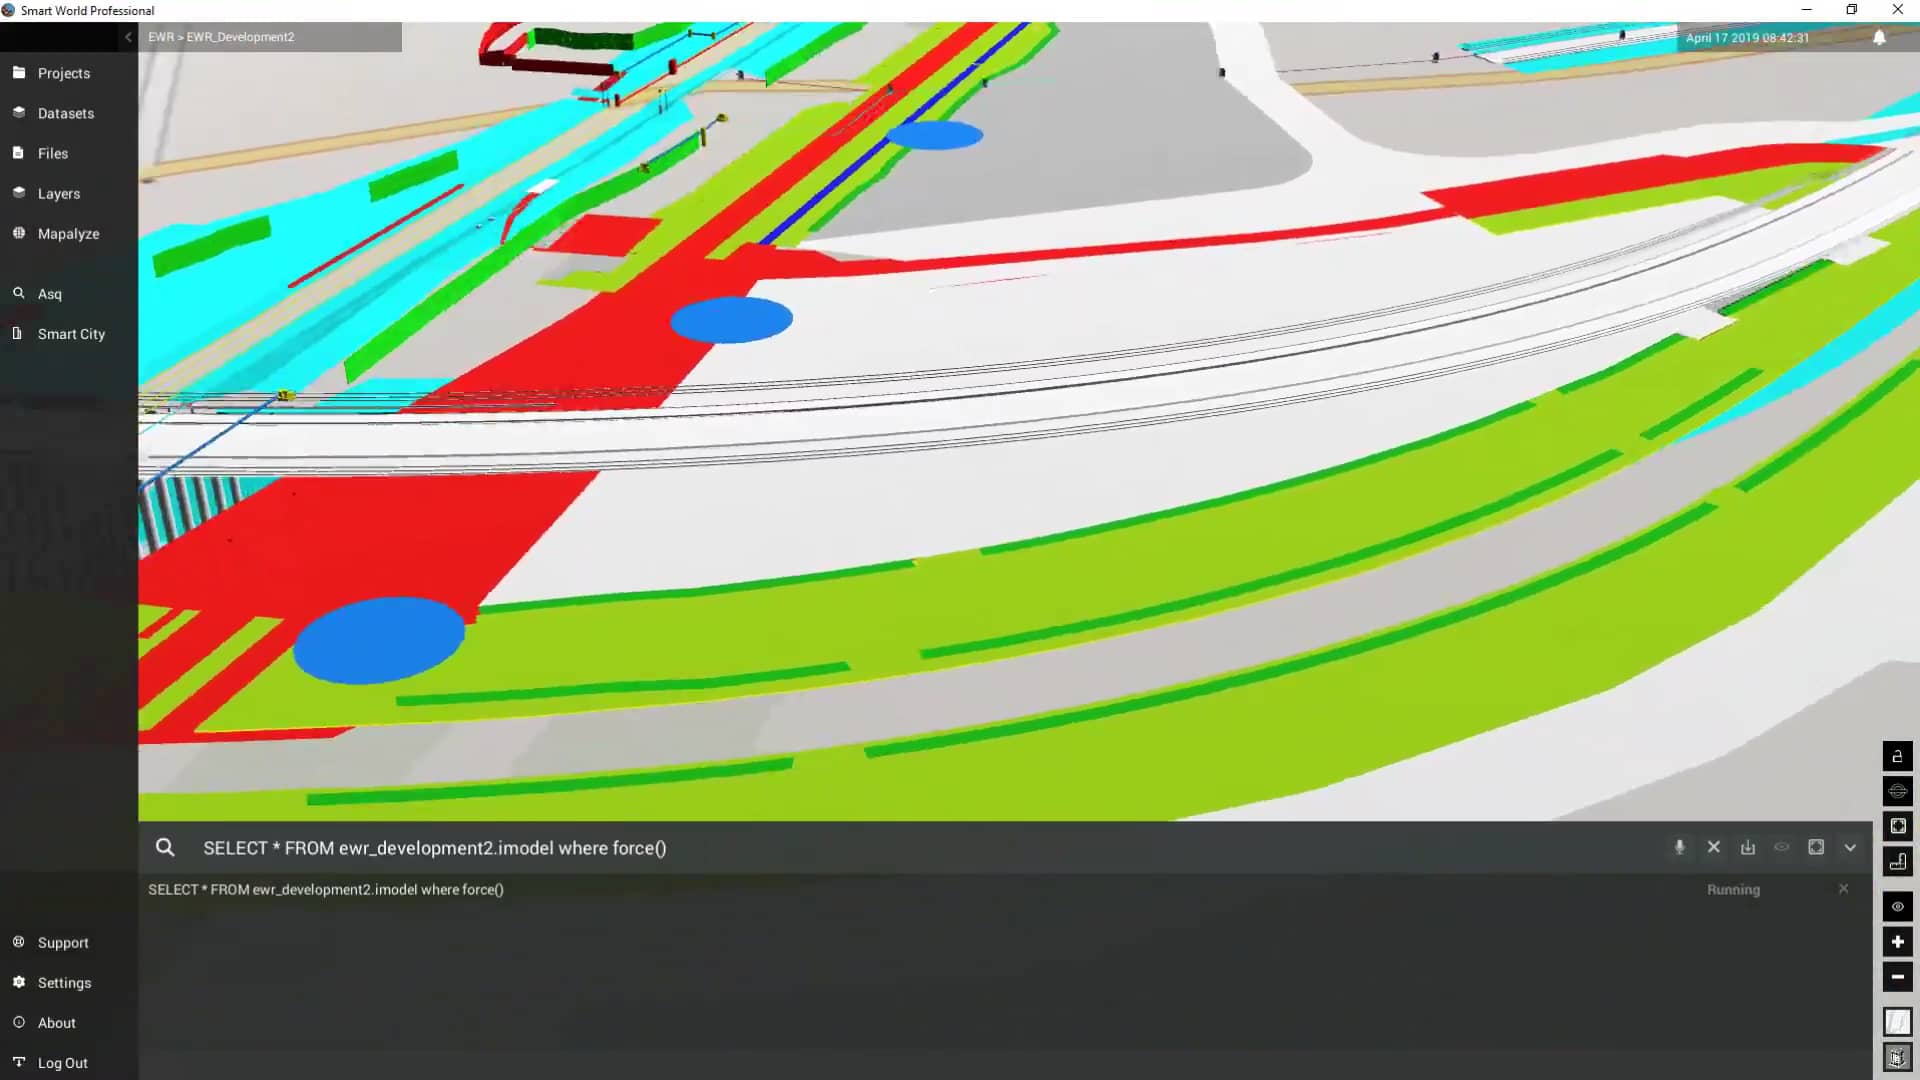The height and width of the screenshot is (1080, 1920).
Task: Toggle the eye visibility icon in the query bar
Action: [x=1782, y=847]
